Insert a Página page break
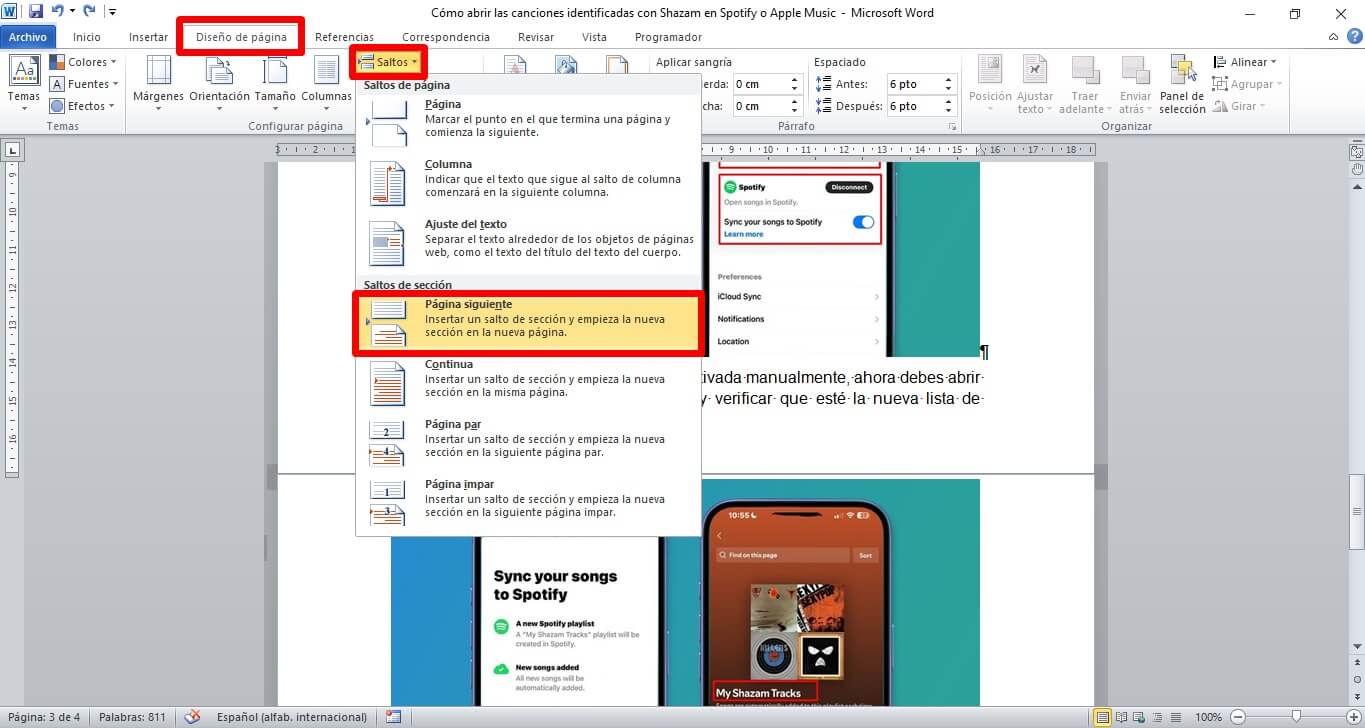Image resolution: width=1365 pixels, height=728 pixels. (528, 118)
